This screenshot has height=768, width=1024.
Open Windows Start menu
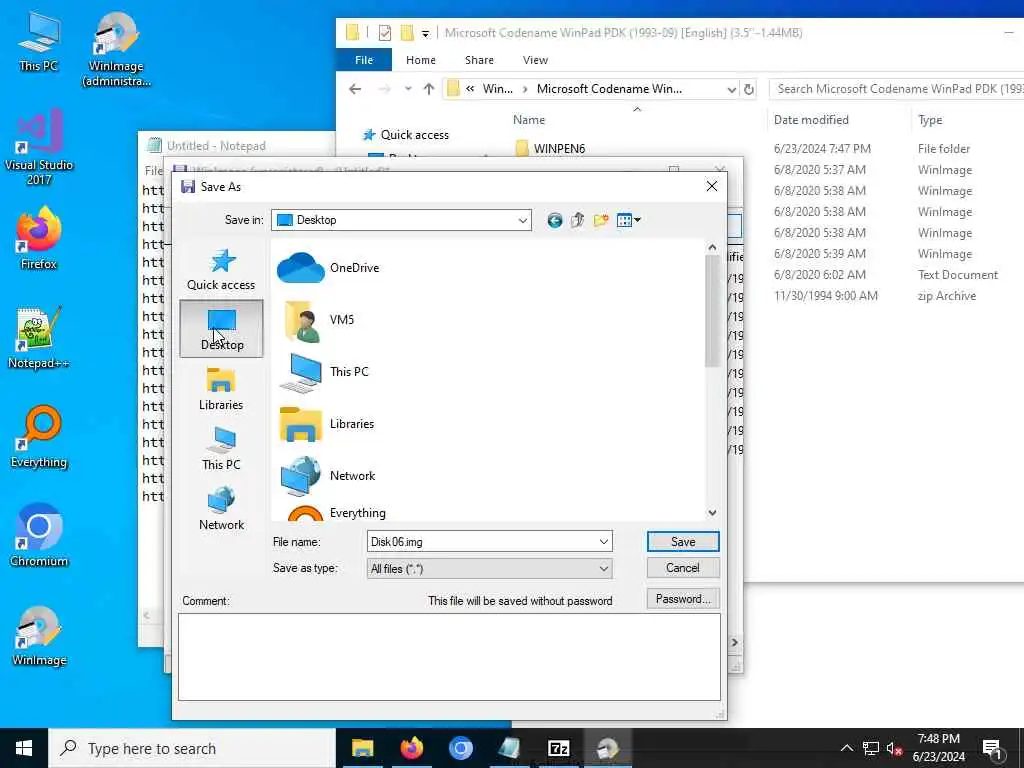24,748
